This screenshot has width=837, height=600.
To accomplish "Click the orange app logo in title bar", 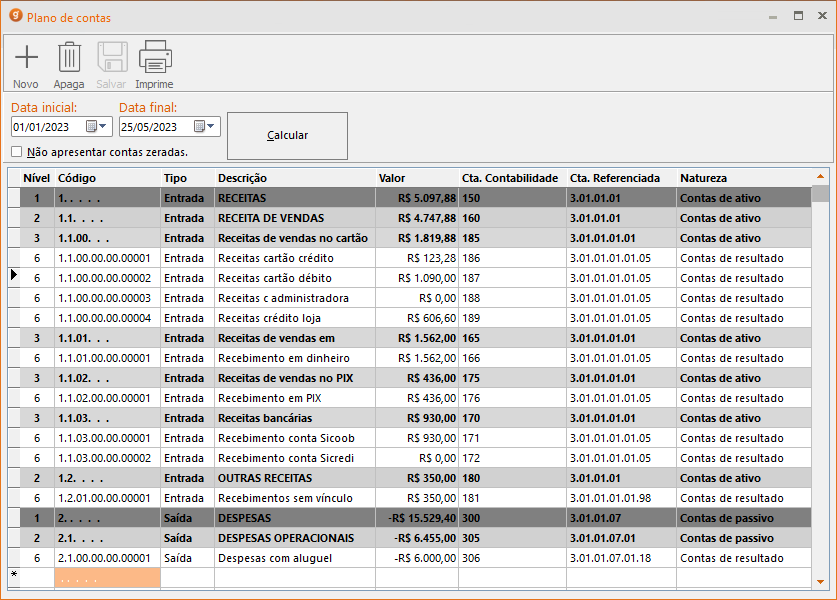I will click(16, 16).
